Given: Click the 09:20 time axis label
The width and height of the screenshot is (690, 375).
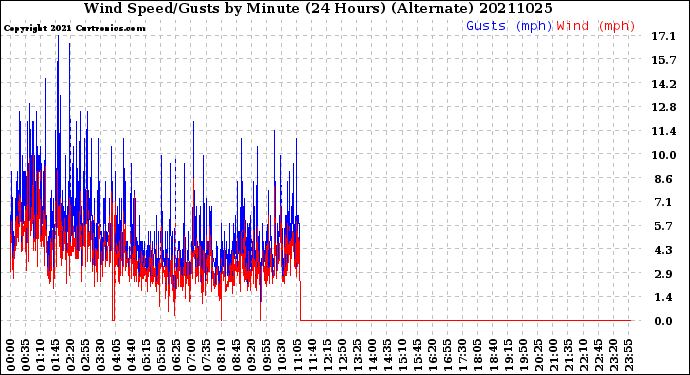Looking at the screenshot, I should pyautogui.click(x=252, y=355).
